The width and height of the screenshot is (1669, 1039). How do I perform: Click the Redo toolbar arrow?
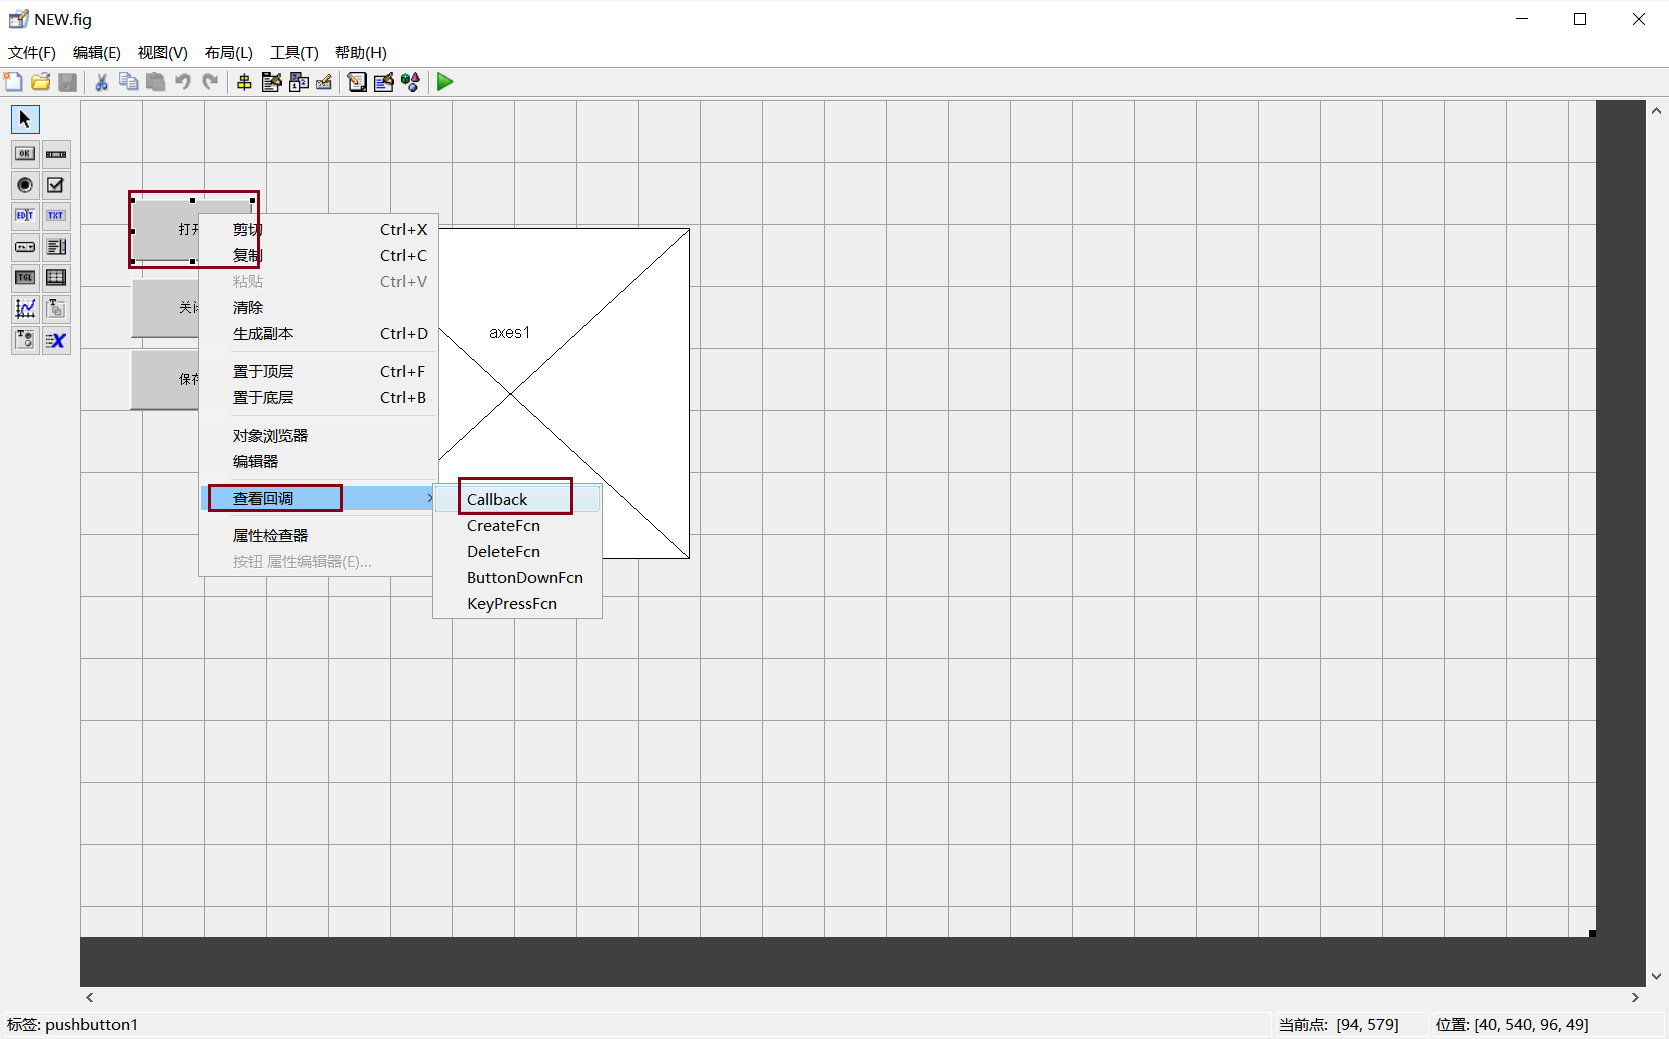(x=210, y=82)
